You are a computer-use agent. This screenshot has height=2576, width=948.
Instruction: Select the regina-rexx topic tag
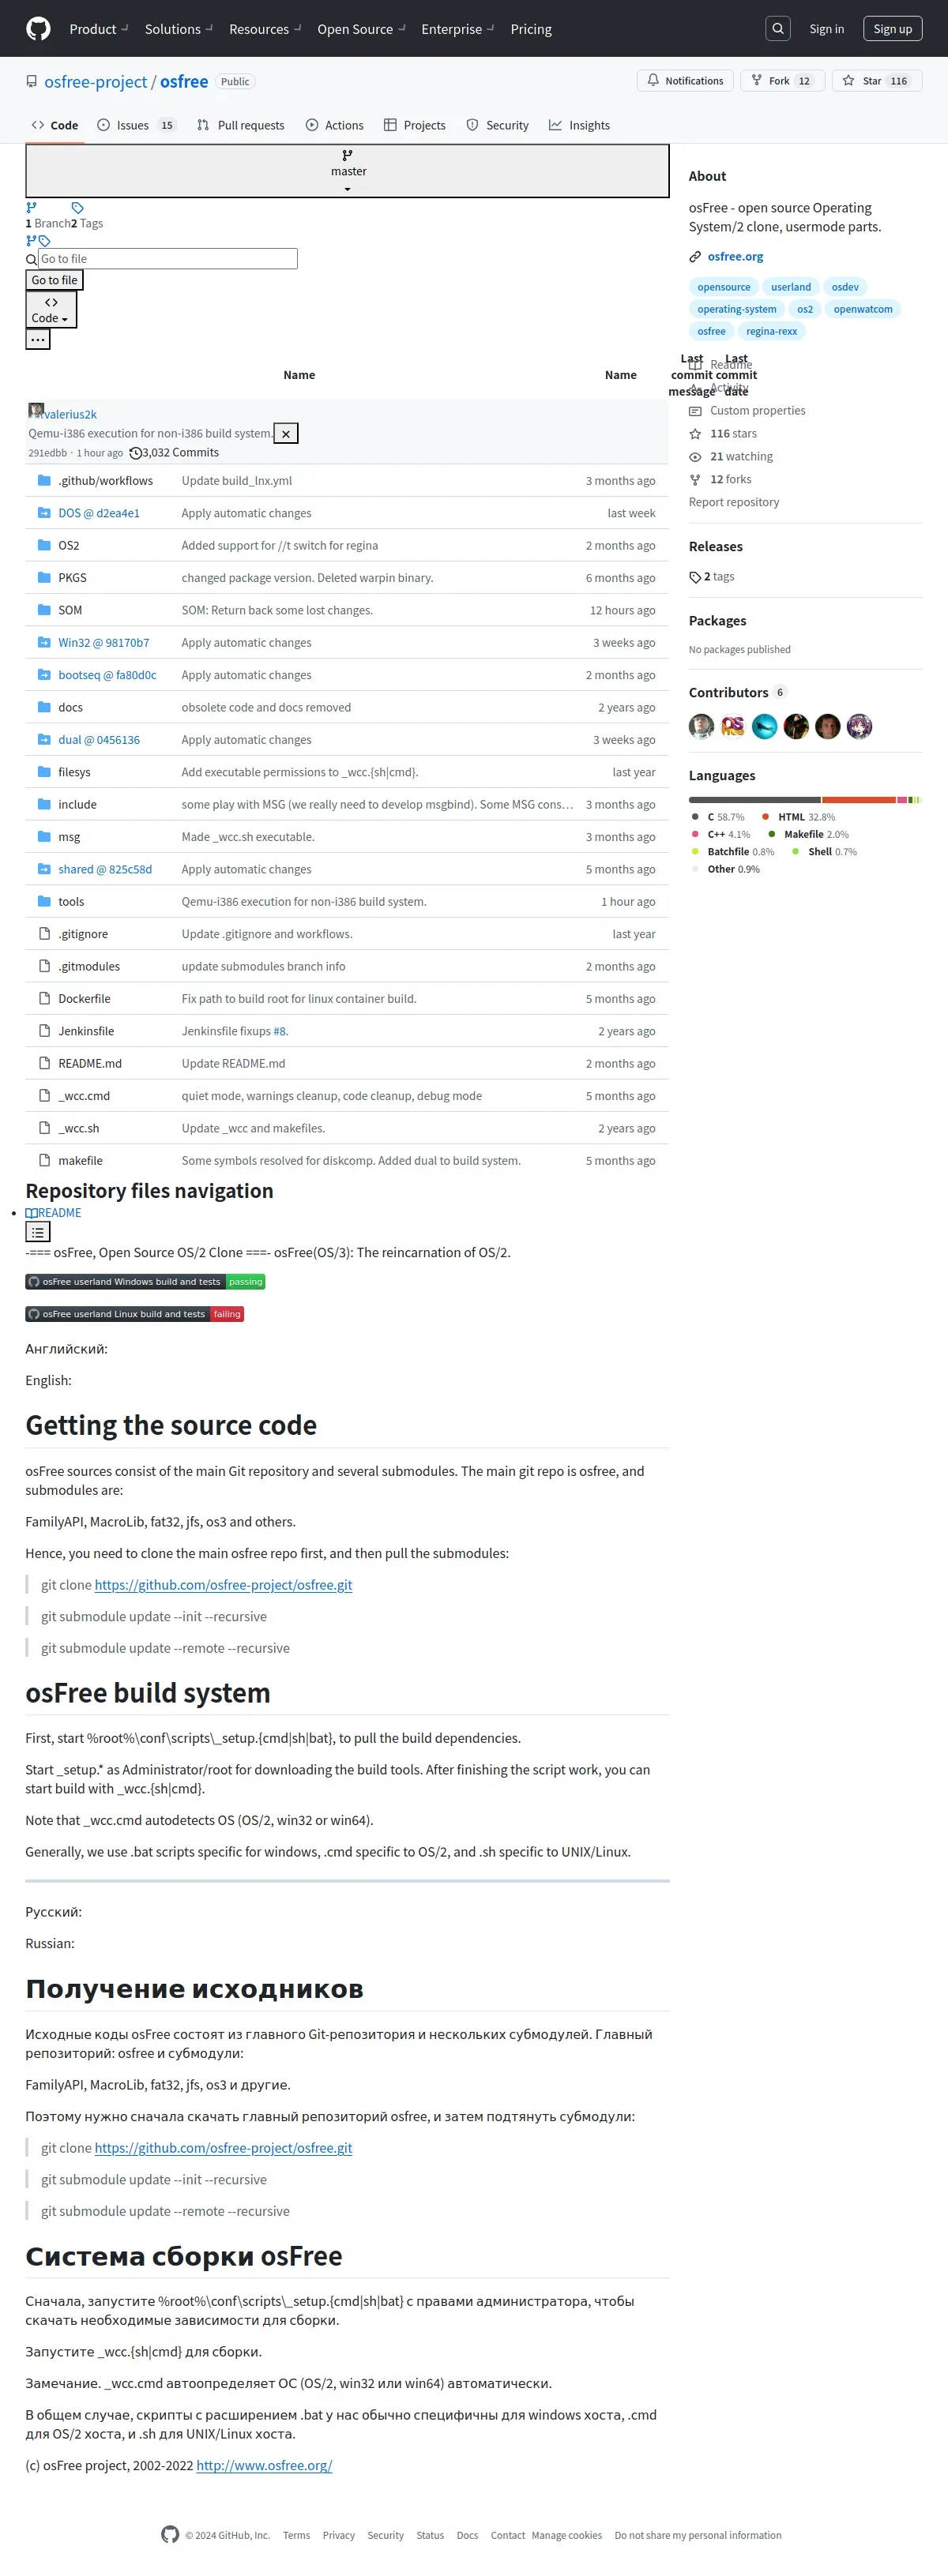[x=771, y=331]
